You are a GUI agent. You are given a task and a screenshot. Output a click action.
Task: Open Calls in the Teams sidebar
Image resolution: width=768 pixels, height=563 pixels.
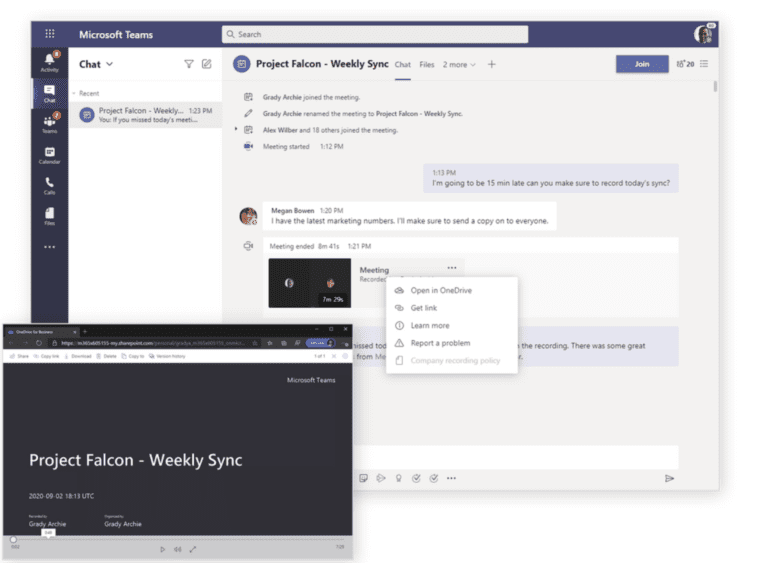(49, 186)
